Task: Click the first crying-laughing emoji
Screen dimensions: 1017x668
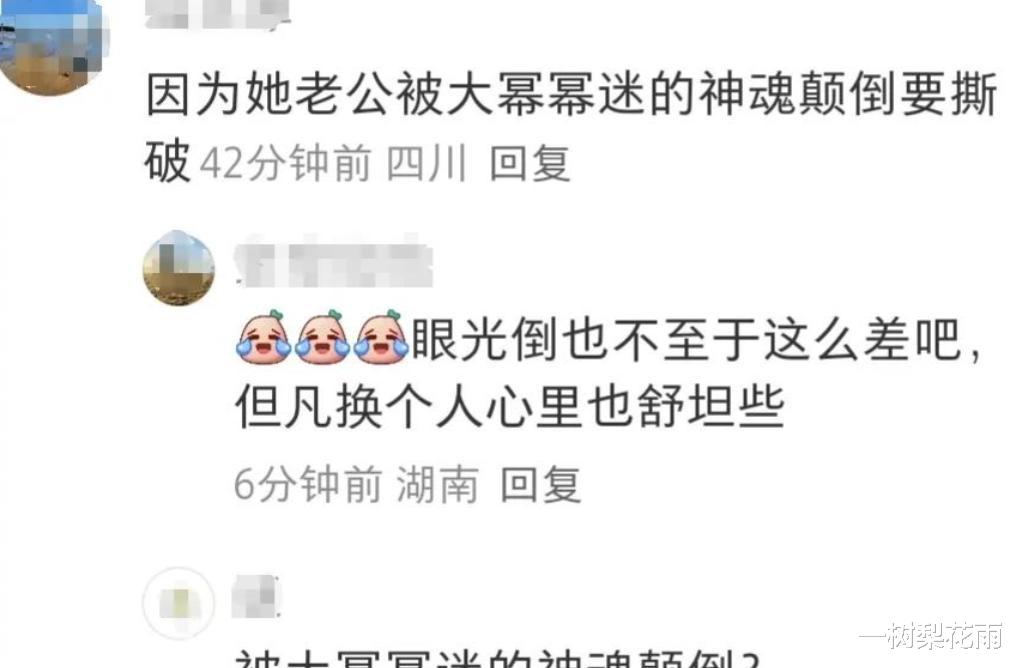Action: click(x=263, y=336)
